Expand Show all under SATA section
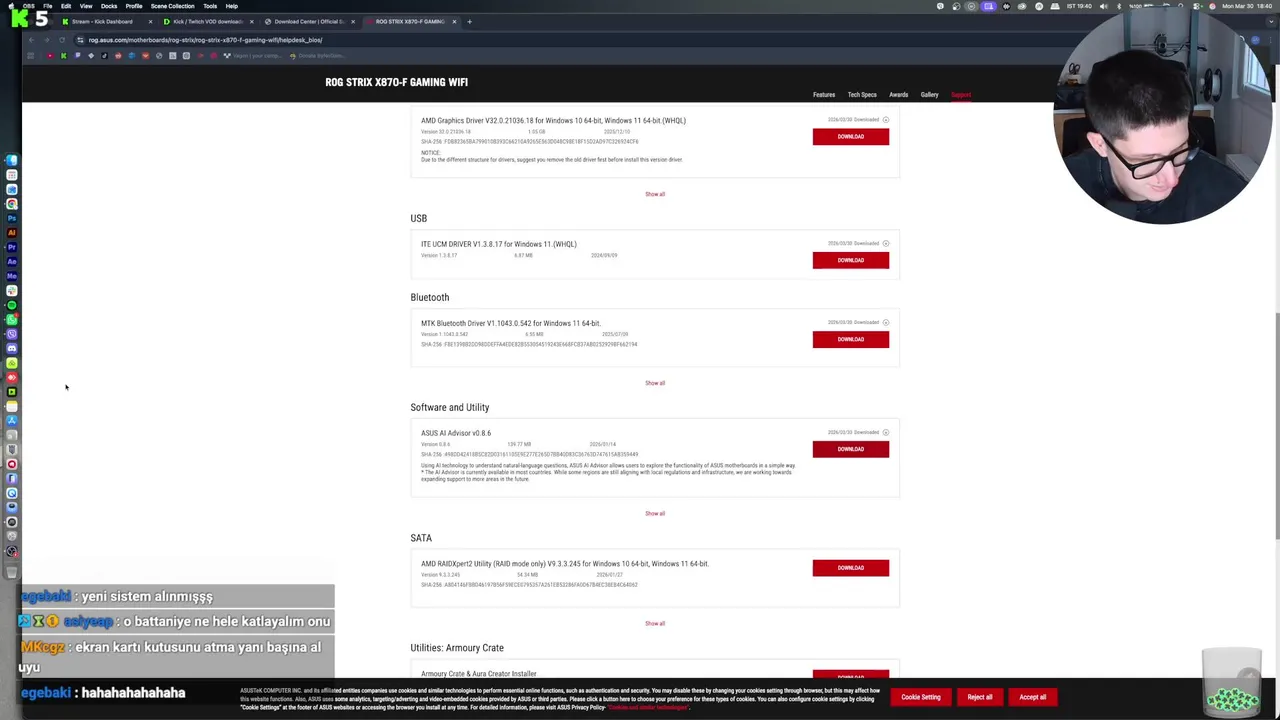The width and height of the screenshot is (1280, 720). [655, 624]
